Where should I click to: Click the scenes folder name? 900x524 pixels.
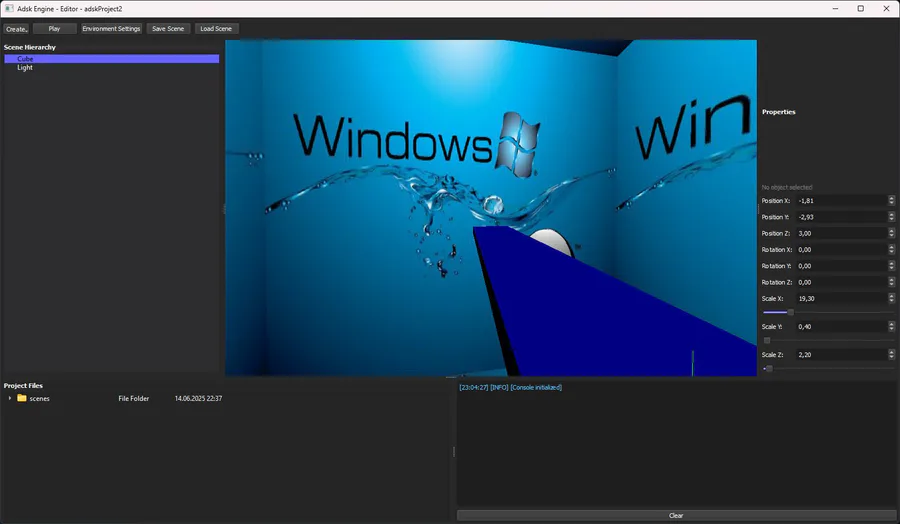pyautogui.click(x=40, y=398)
